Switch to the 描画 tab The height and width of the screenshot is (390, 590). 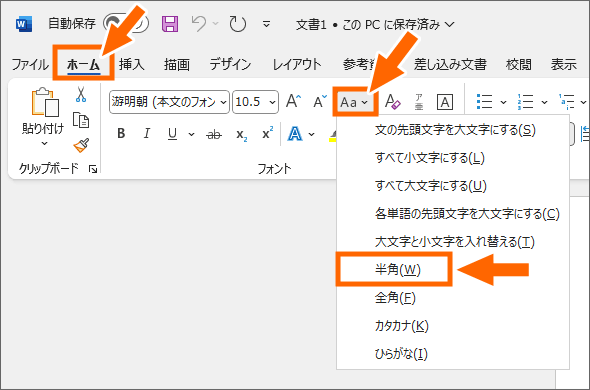point(177,64)
